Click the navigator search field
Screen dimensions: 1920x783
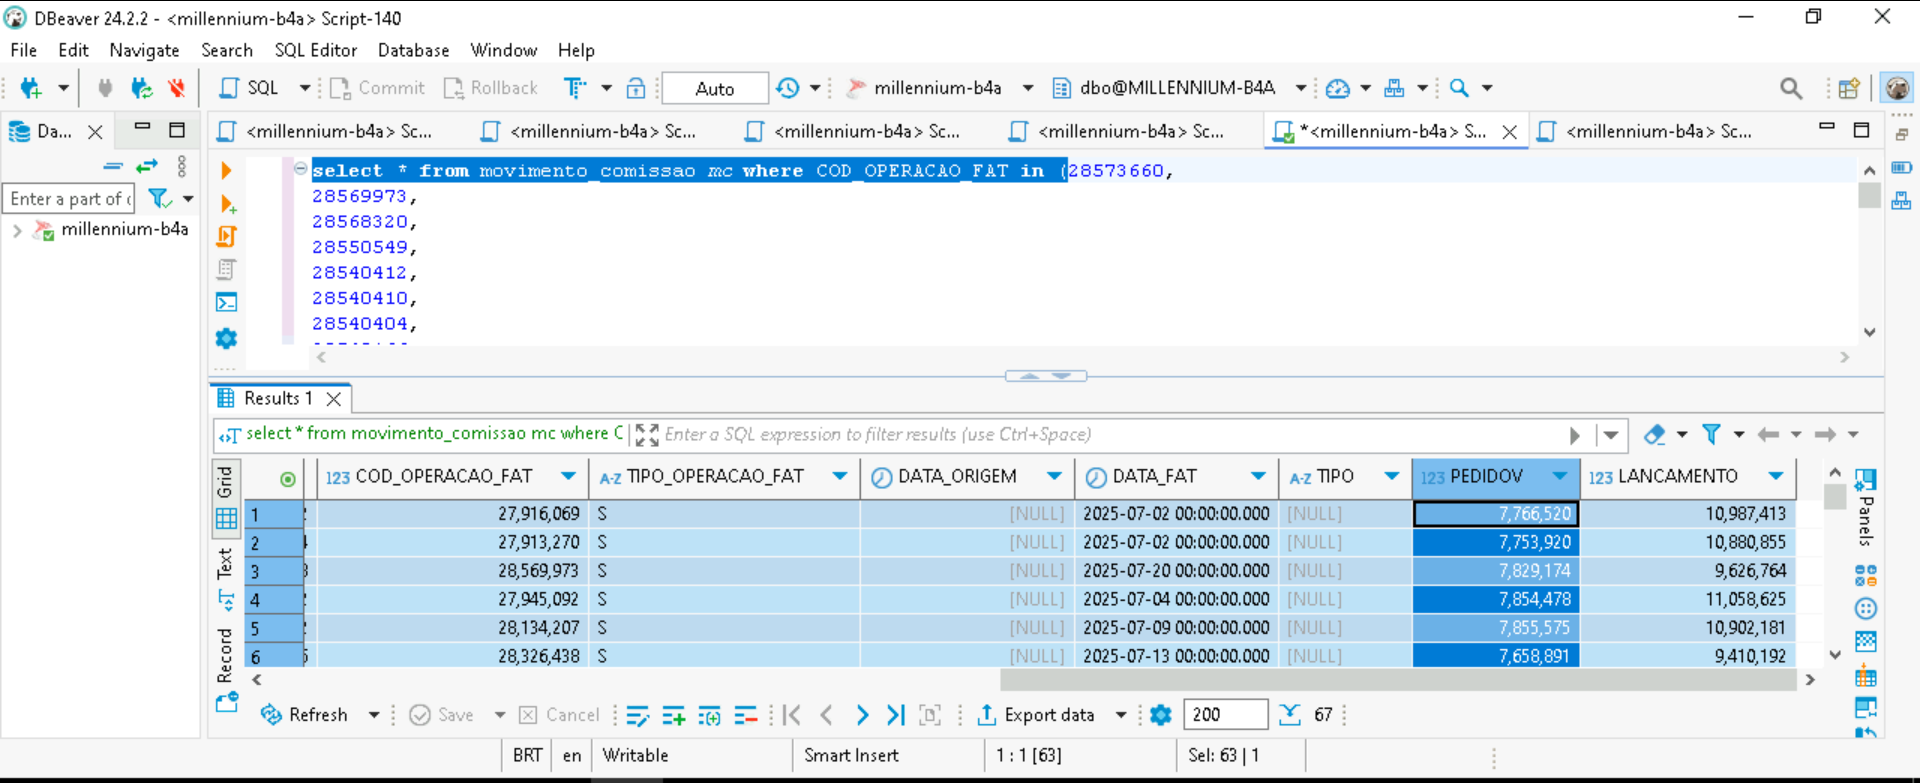[69, 198]
